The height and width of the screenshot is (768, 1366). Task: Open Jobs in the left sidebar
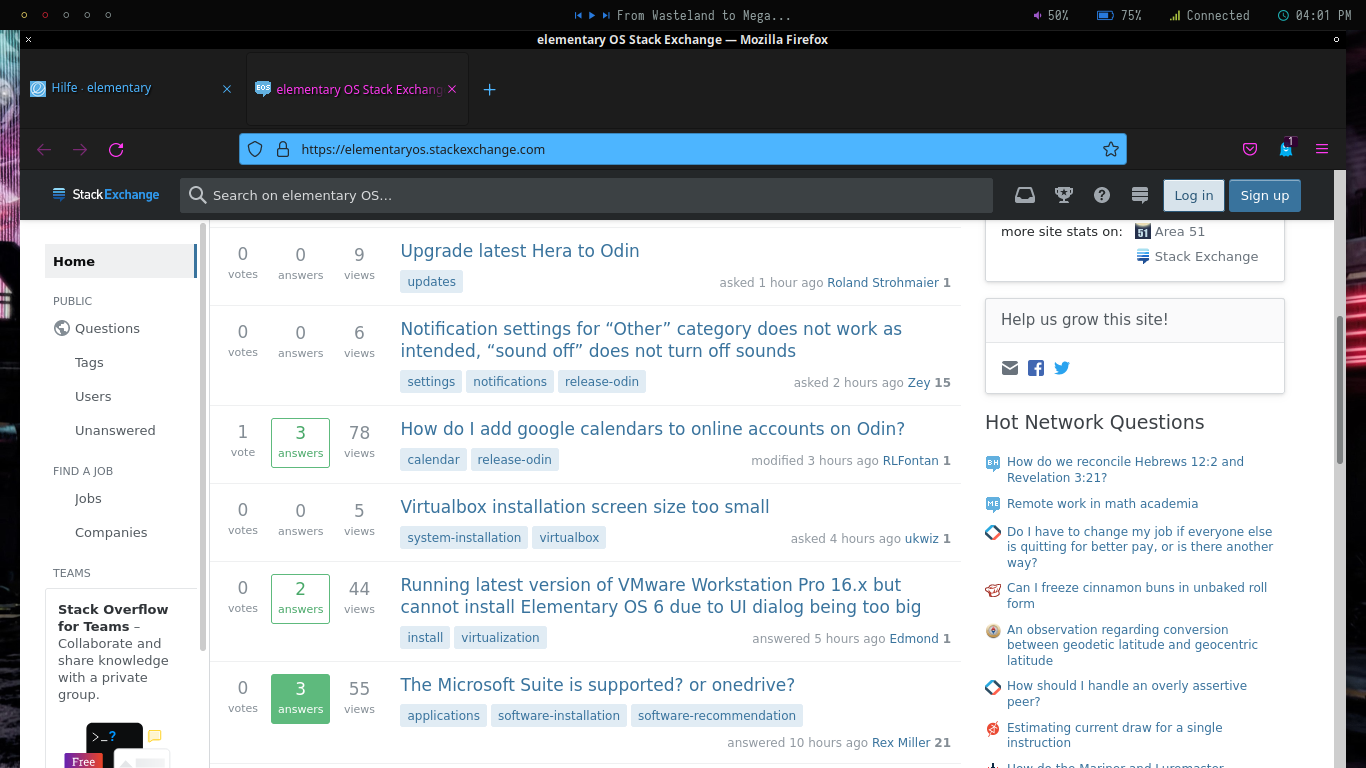[x=88, y=498]
